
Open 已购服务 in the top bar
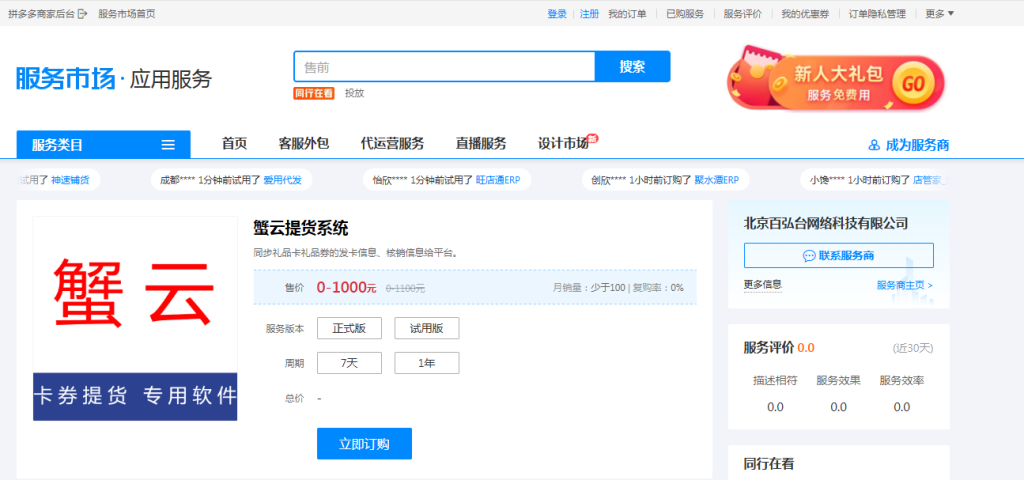pyautogui.click(x=685, y=14)
